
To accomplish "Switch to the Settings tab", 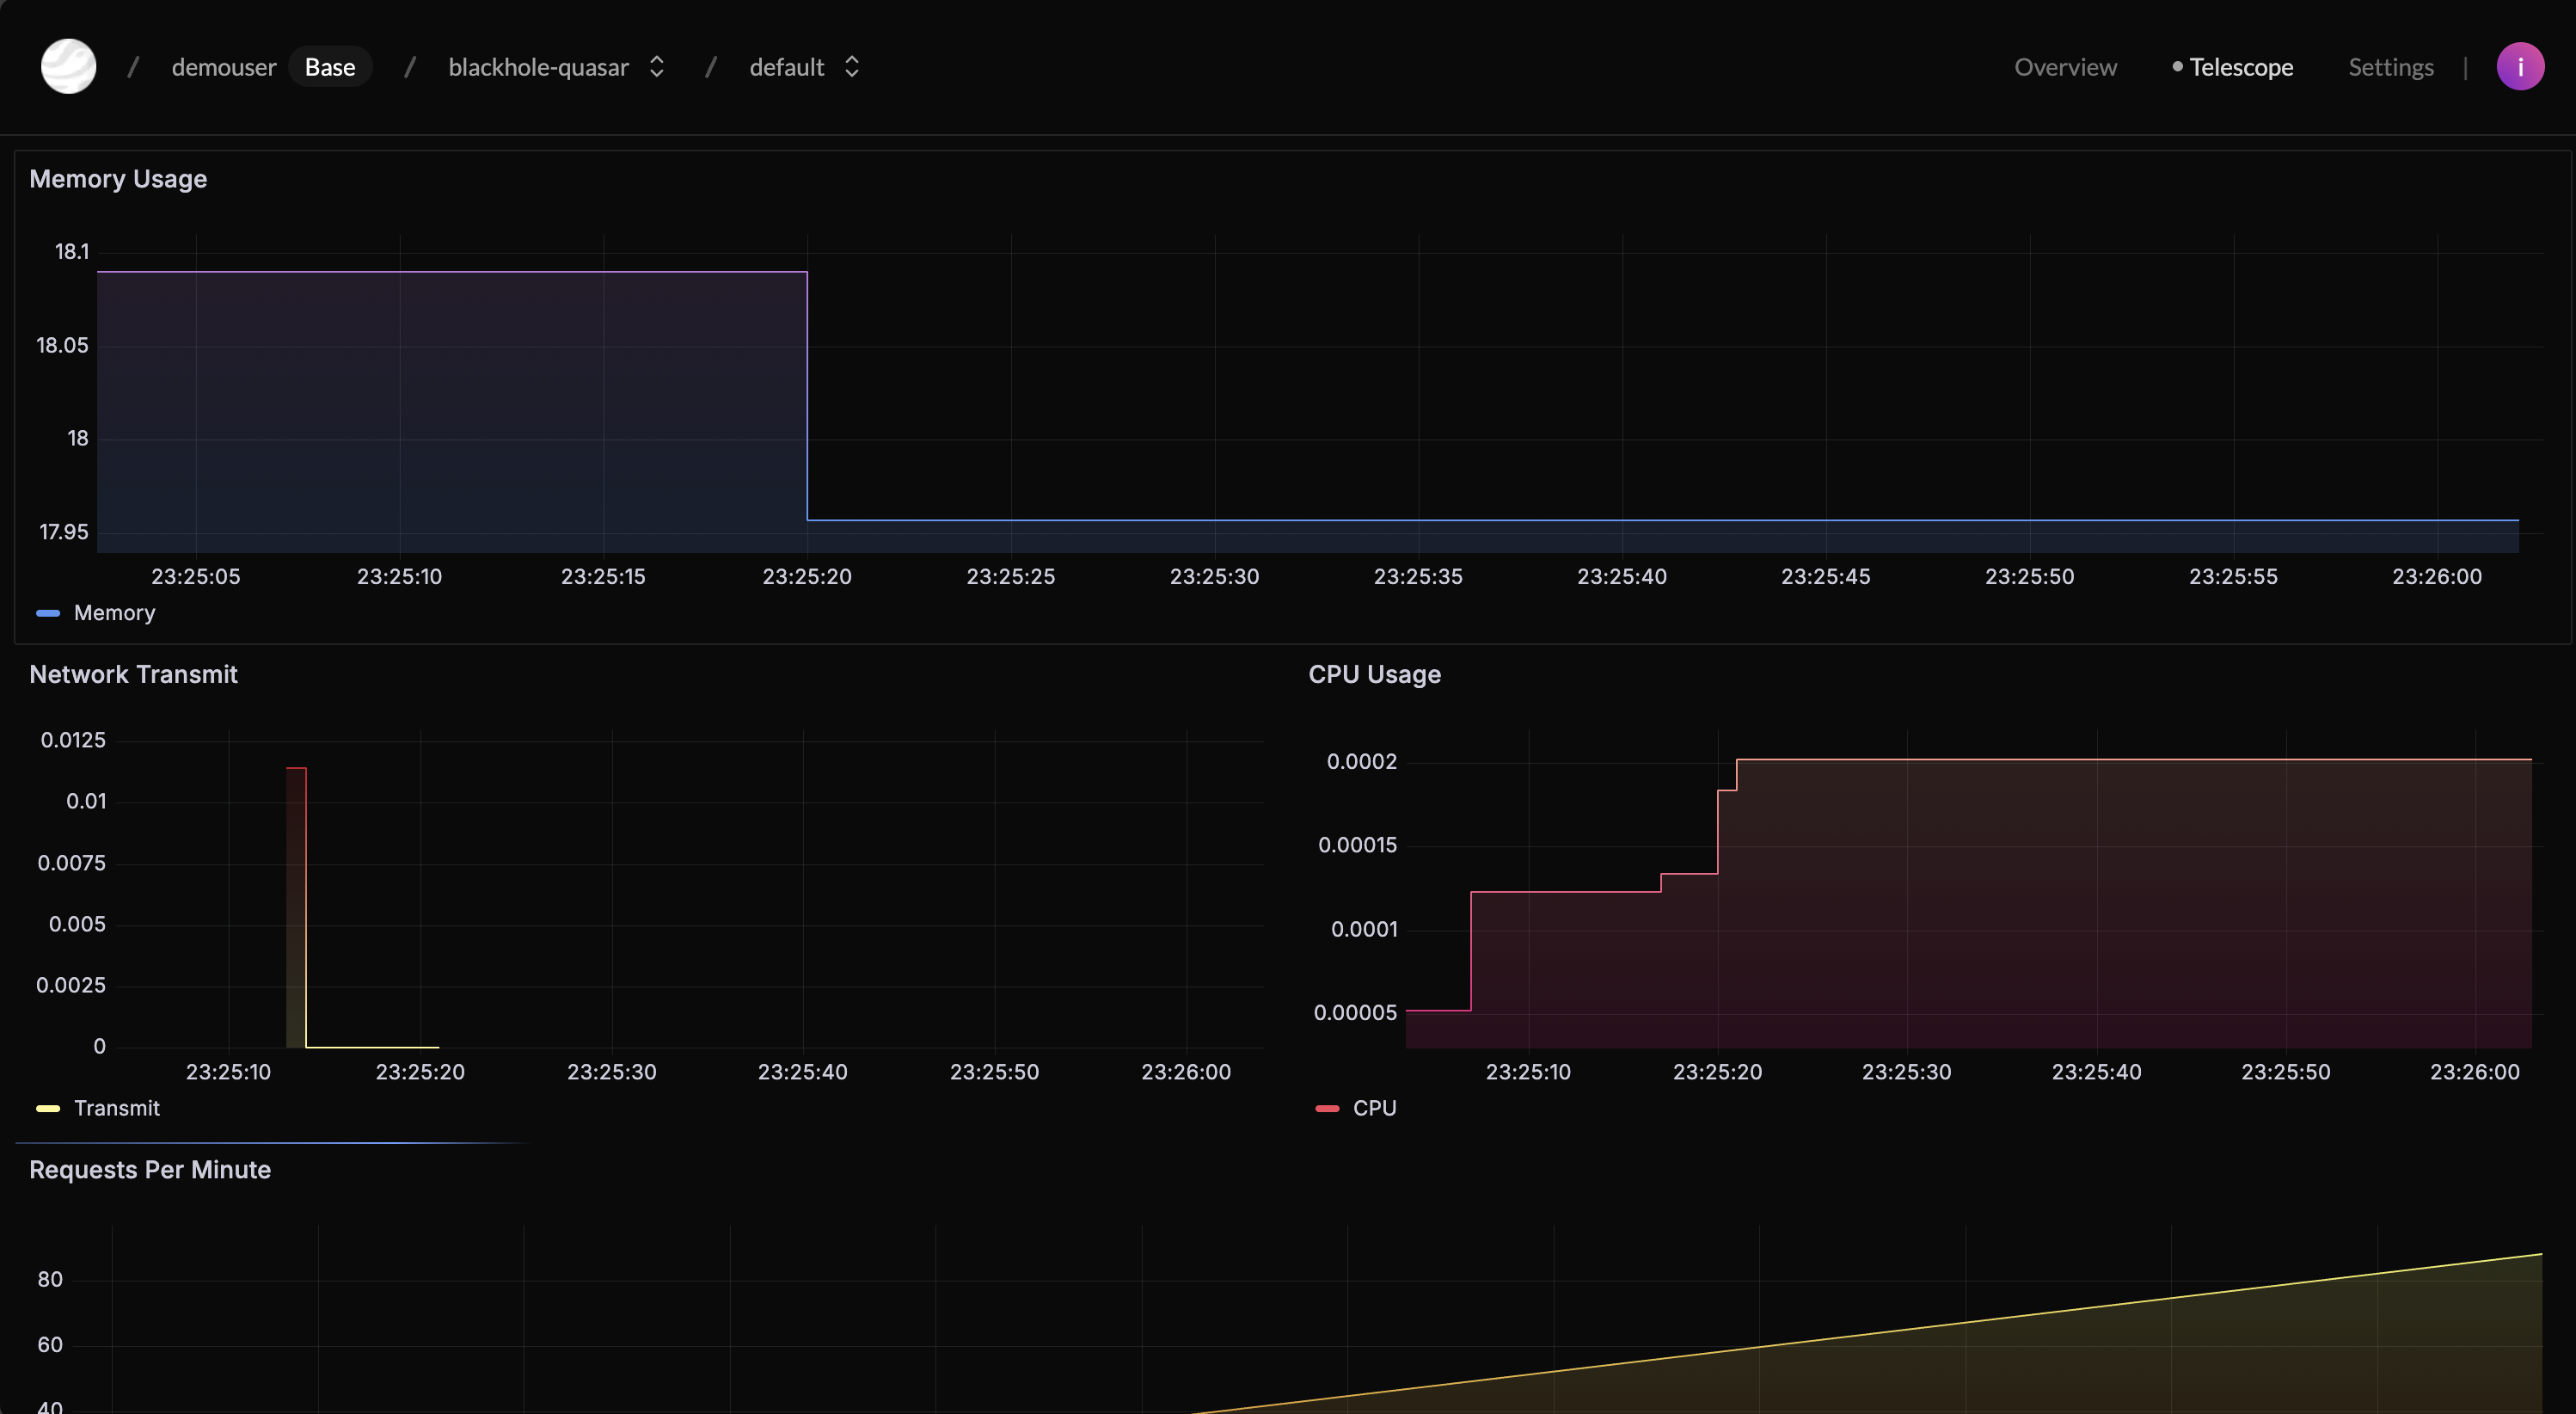I will pyautogui.click(x=2390, y=67).
